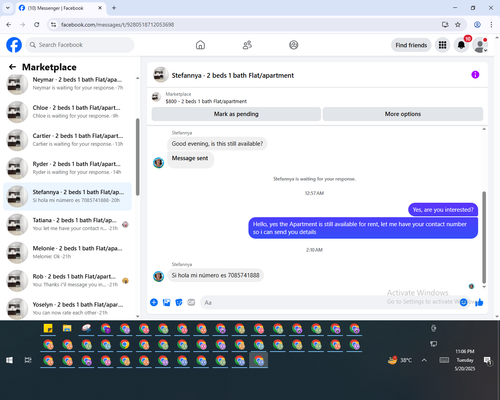Screen dimensions: 500x400
Task: Open the Cartier conversation
Action: pos(67,140)
